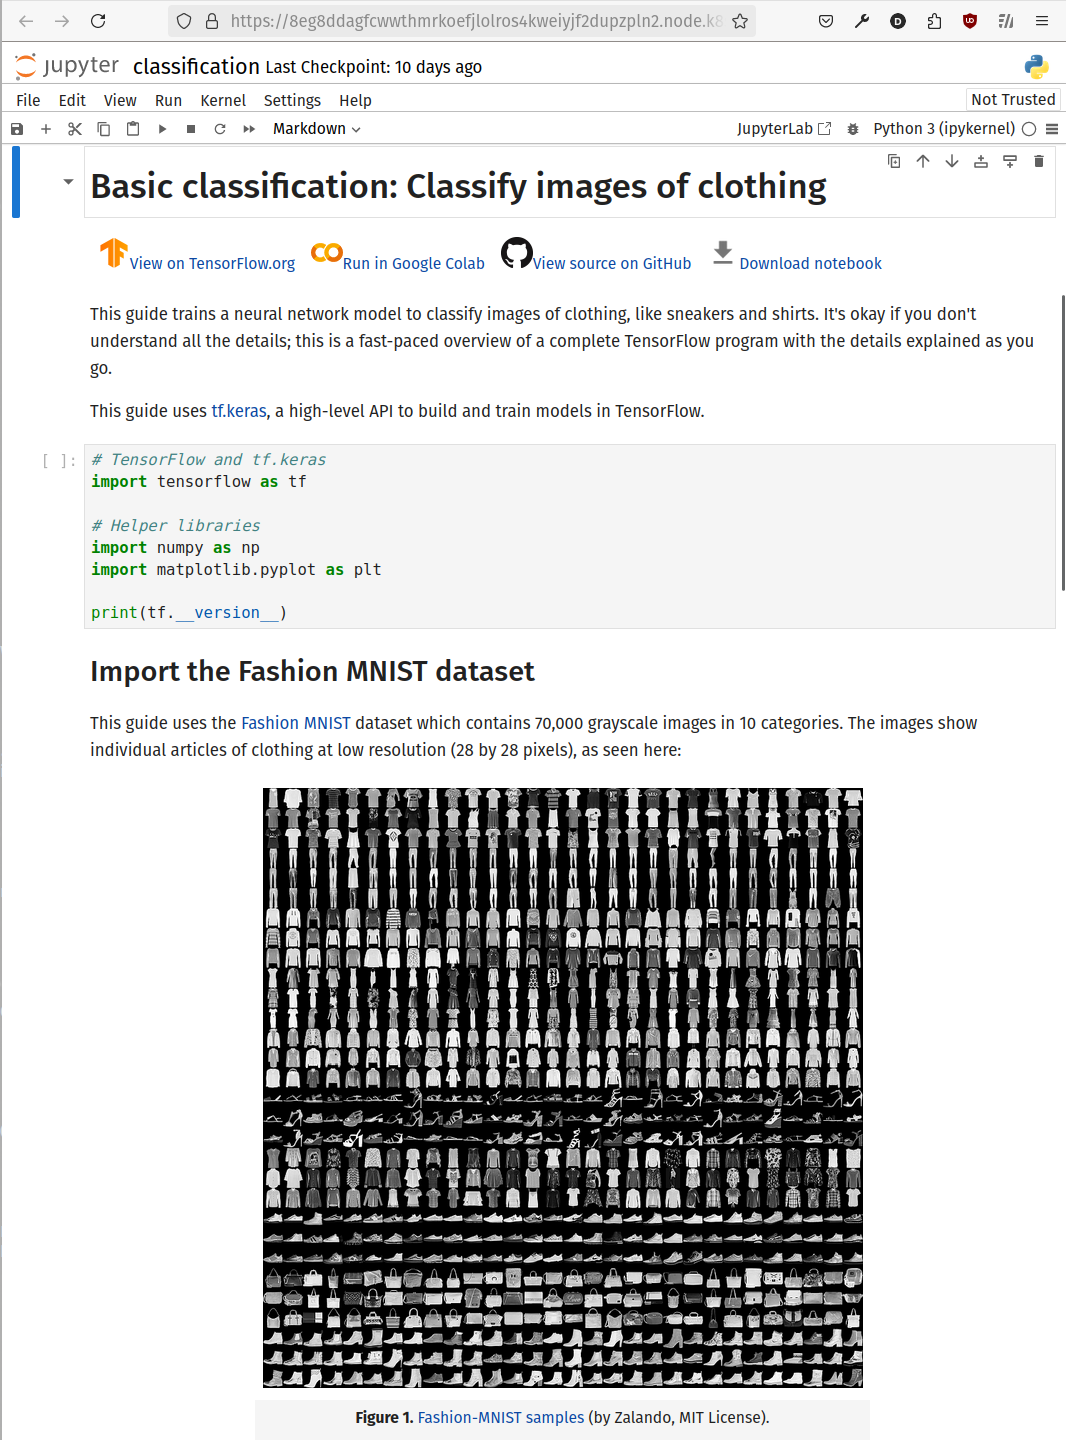This screenshot has height=1440, width=1066.
Task: Run the current cell with the play icon
Action: (162, 128)
